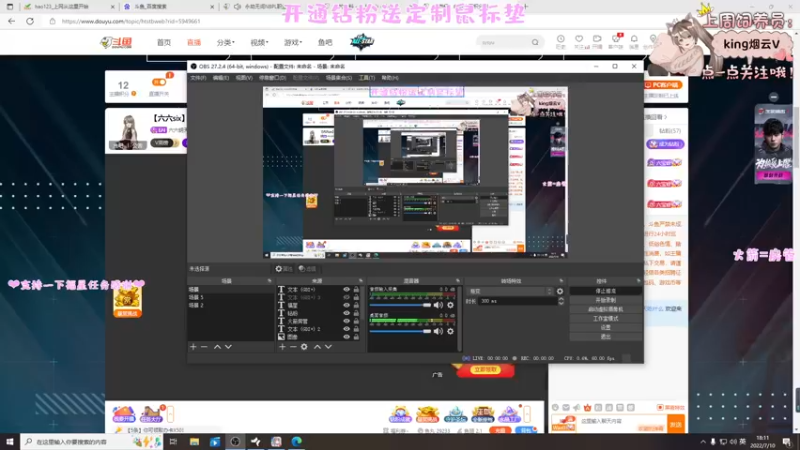Open the OBS File menu
The image size is (800, 450).
pos(198,78)
